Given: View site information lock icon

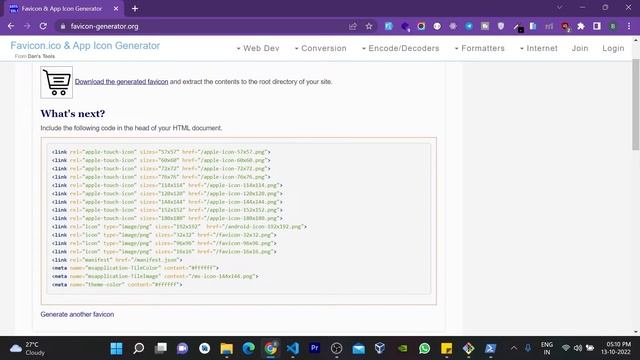Looking at the screenshot, I should [62, 26].
